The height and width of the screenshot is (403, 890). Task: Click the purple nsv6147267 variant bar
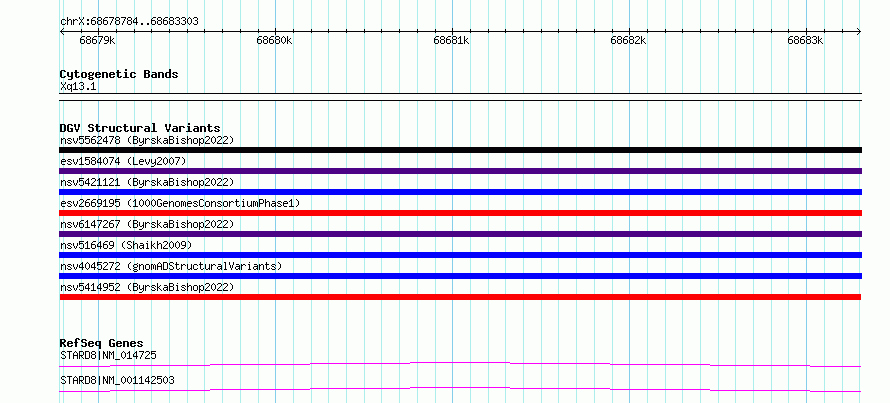tap(460, 234)
